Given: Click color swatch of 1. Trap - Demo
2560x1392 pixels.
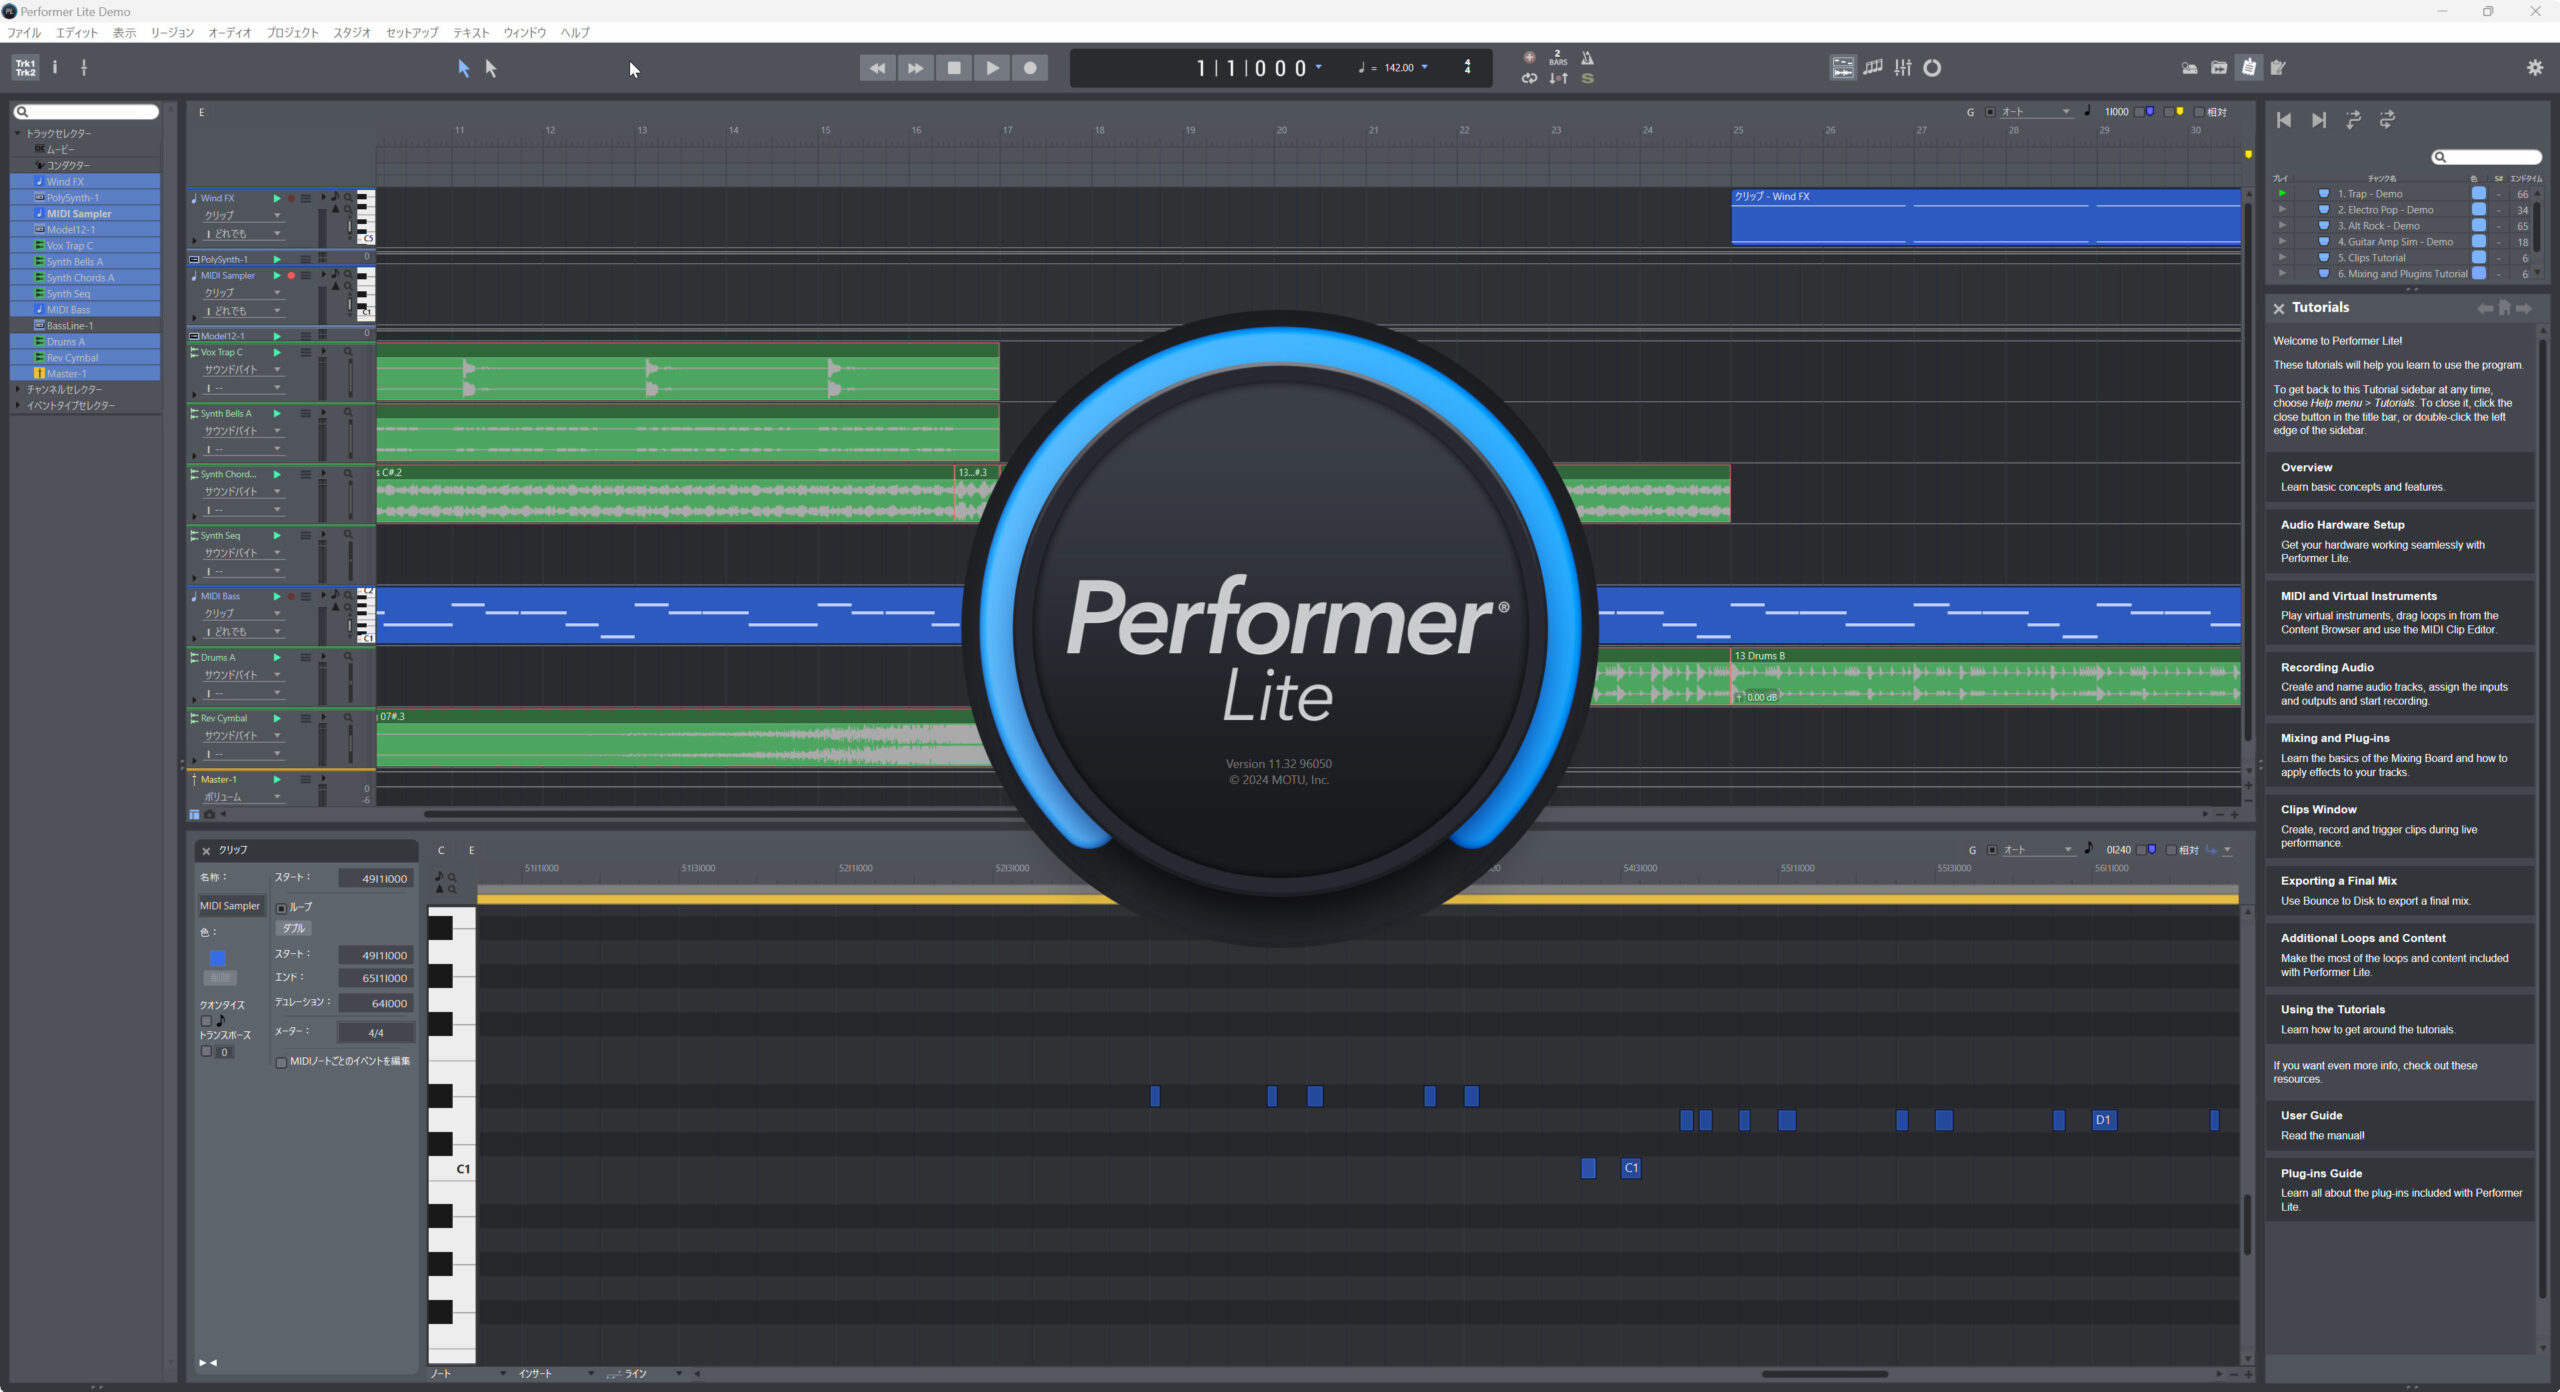Looking at the screenshot, I should pyautogui.click(x=2478, y=194).
